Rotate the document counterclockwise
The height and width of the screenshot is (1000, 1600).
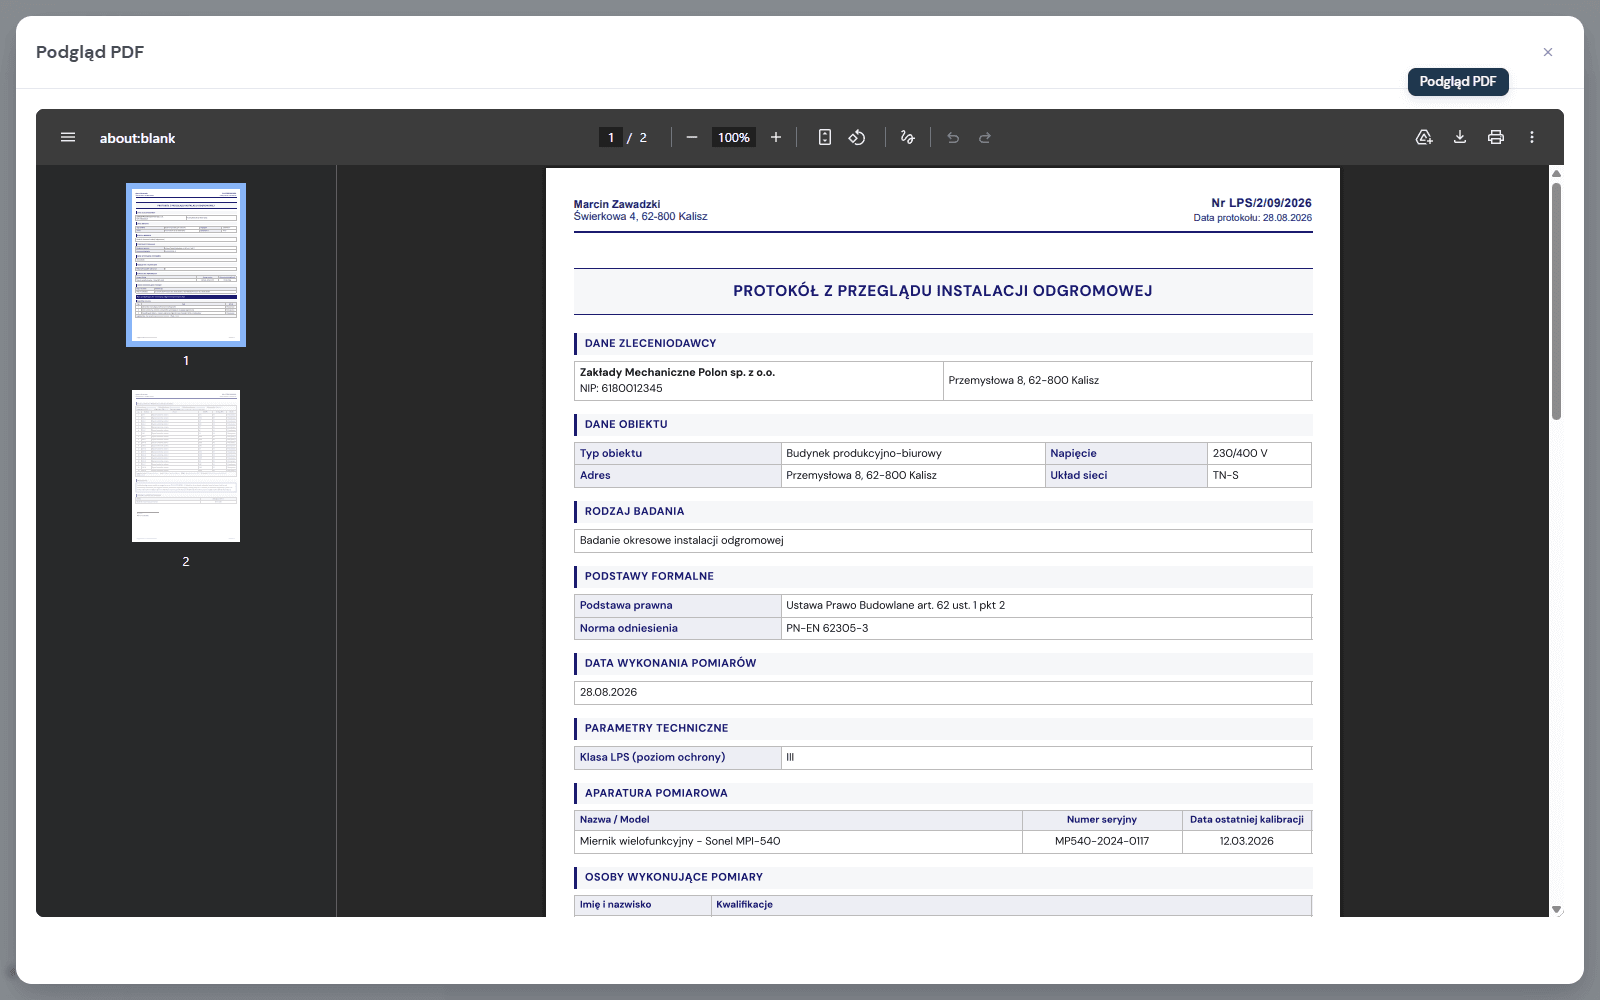857,137
